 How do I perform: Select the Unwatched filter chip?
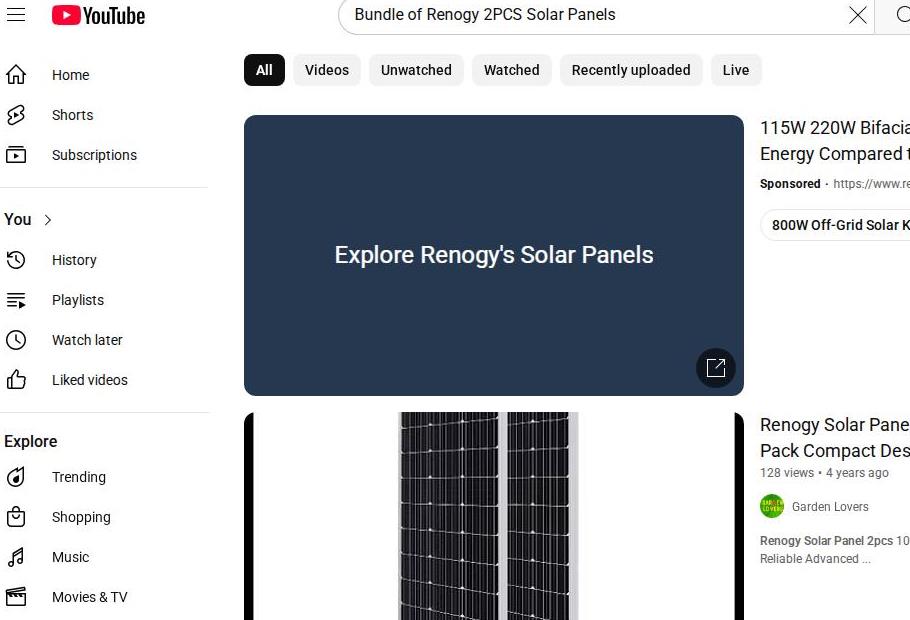(416, 70)
